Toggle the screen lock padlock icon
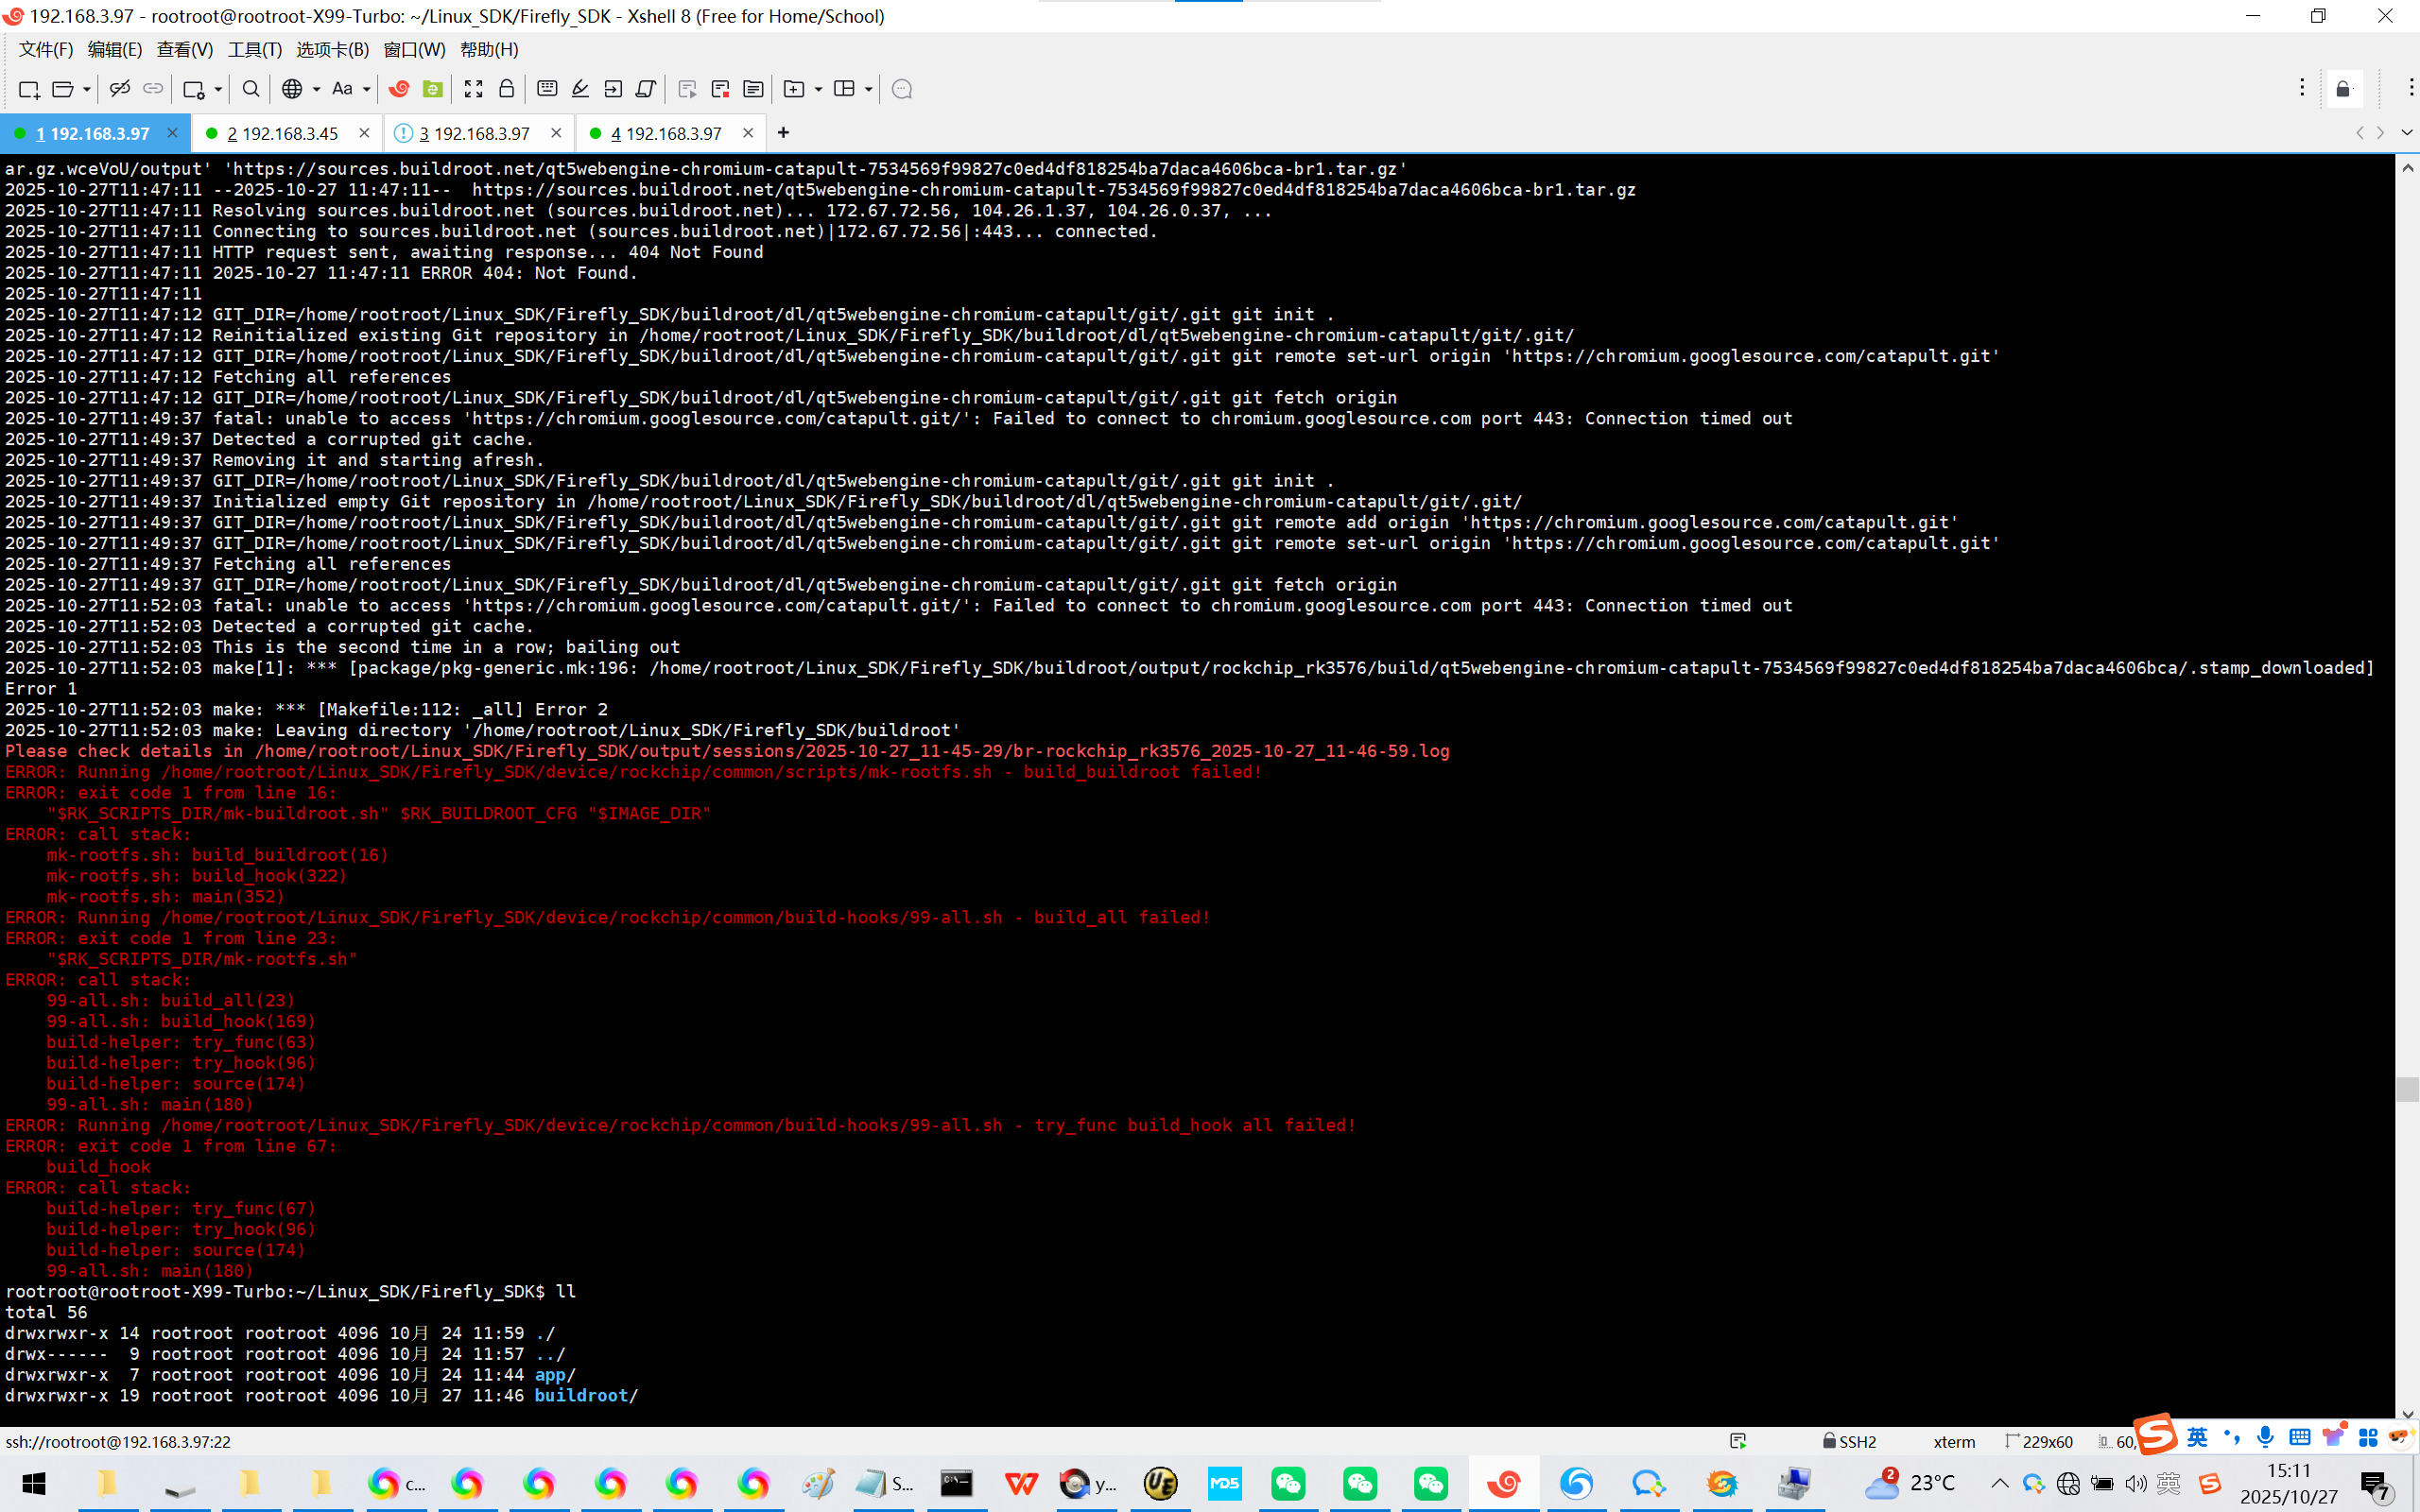The width and height of the screenshot is (2420, 1512). 506,89
